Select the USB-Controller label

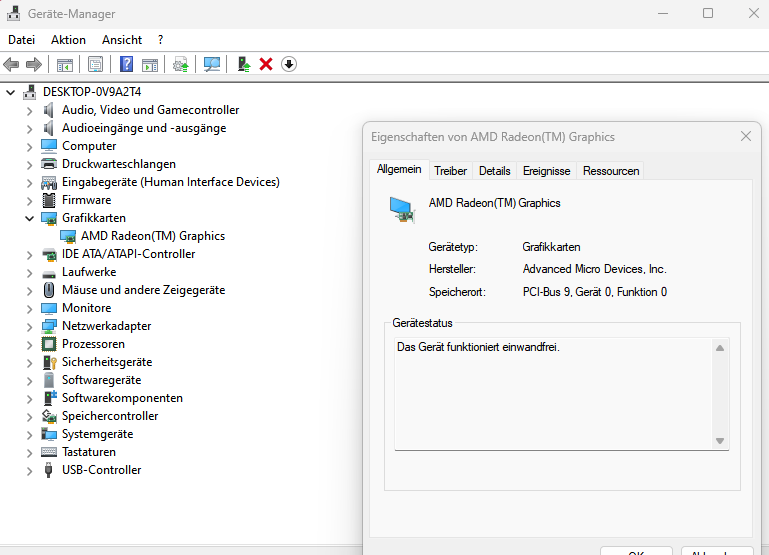click(102, 470)
